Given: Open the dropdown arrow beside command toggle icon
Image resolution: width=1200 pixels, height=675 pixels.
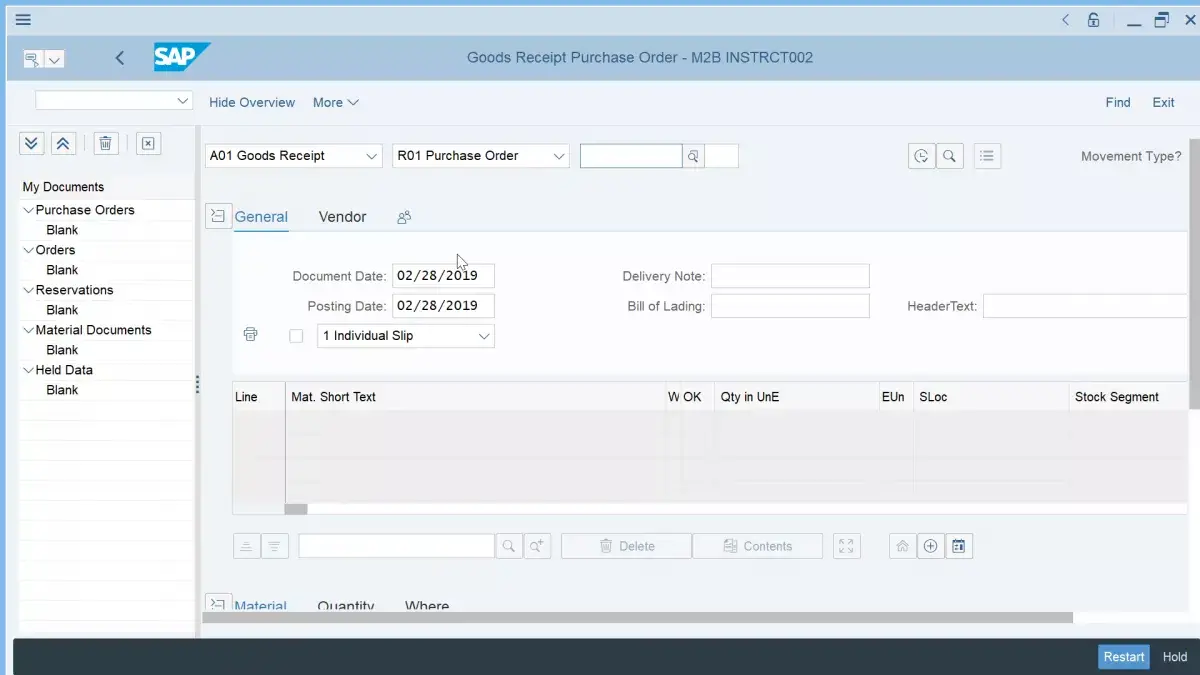Looking at the screenshot, I should (x=55, y=60).
